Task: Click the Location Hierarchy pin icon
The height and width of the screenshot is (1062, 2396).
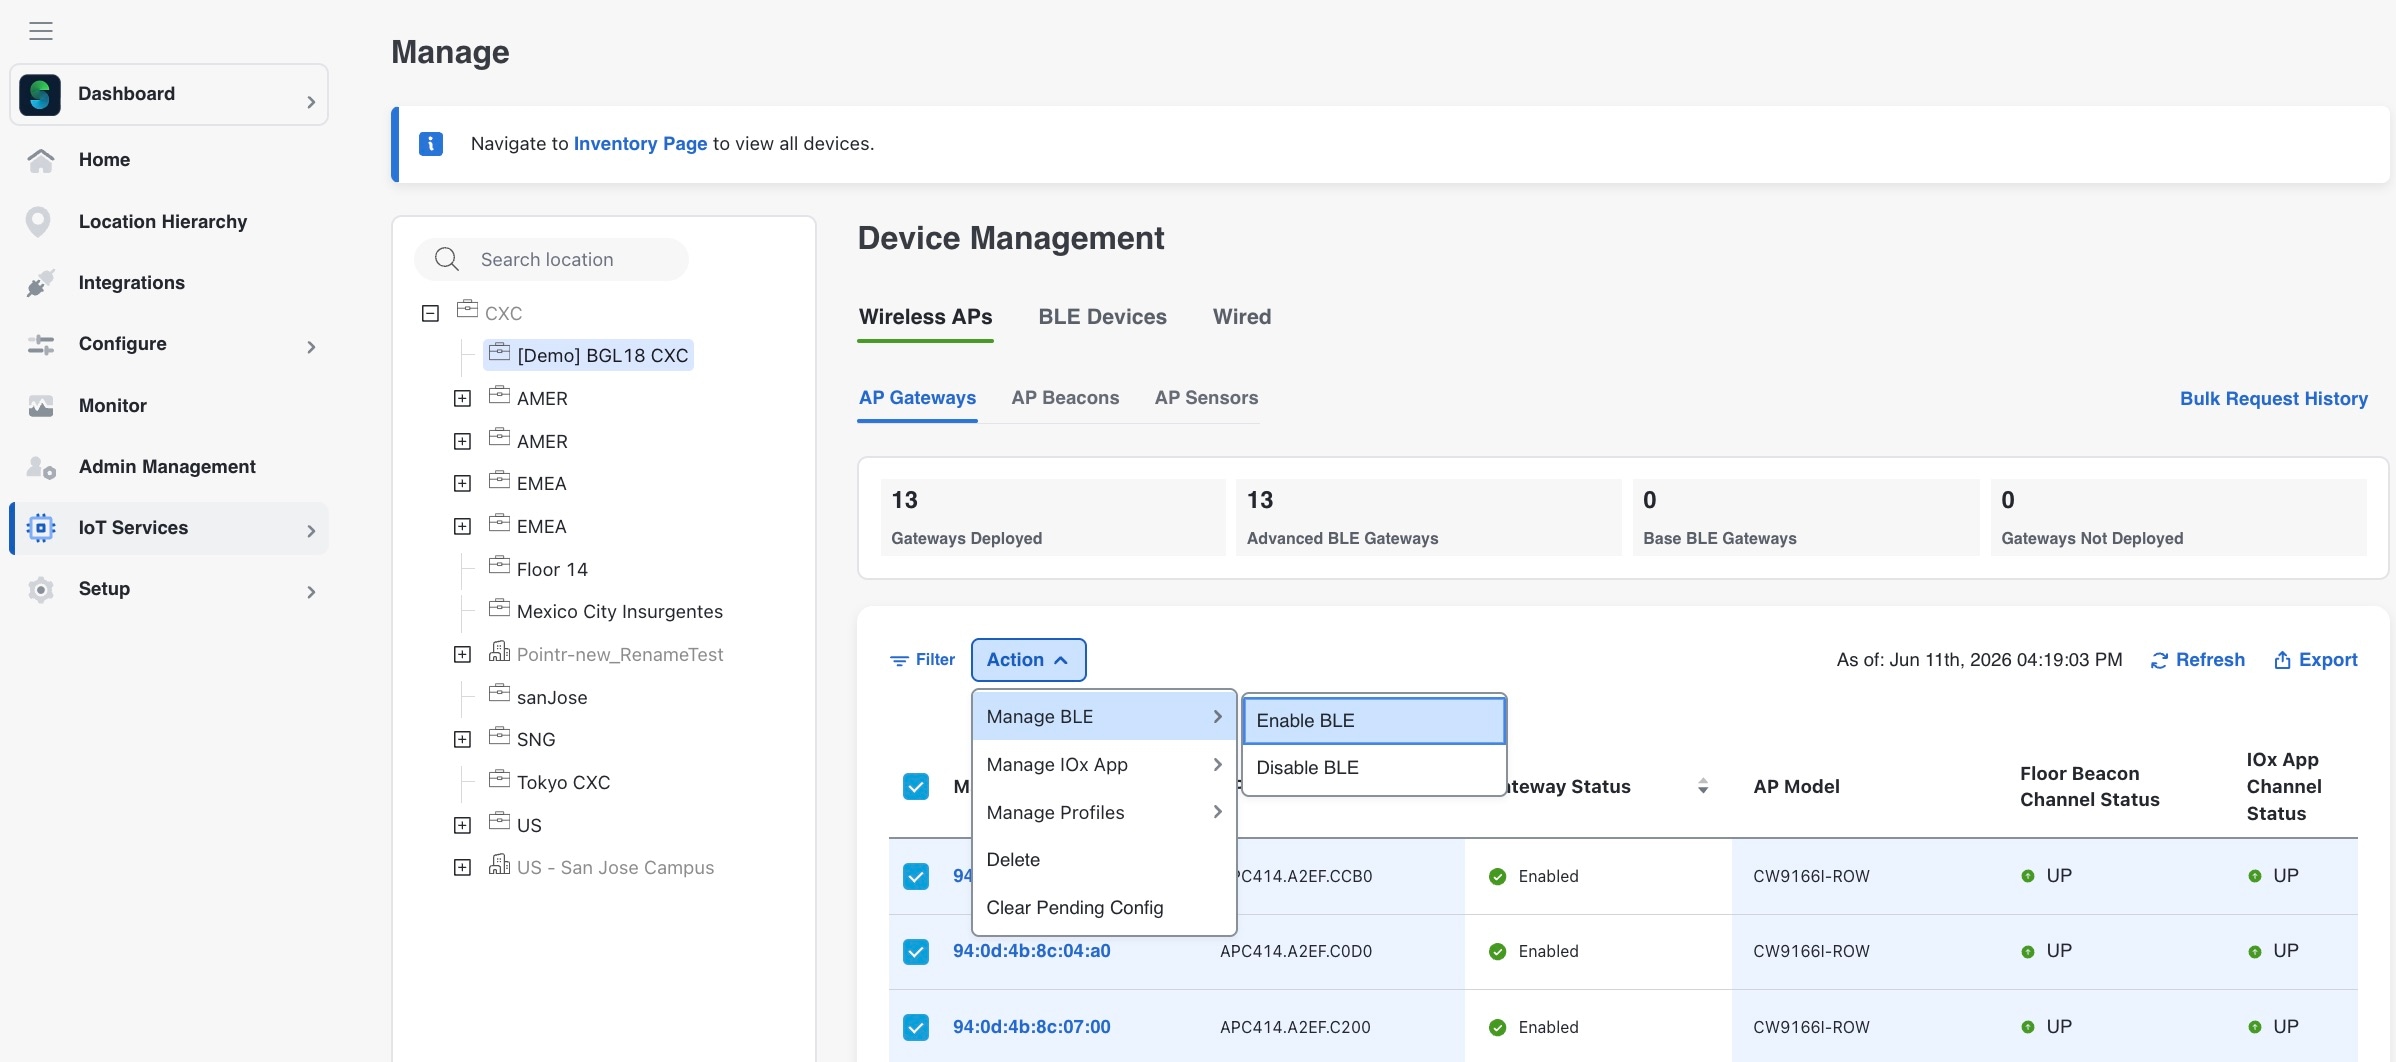Action: [38, 222]
